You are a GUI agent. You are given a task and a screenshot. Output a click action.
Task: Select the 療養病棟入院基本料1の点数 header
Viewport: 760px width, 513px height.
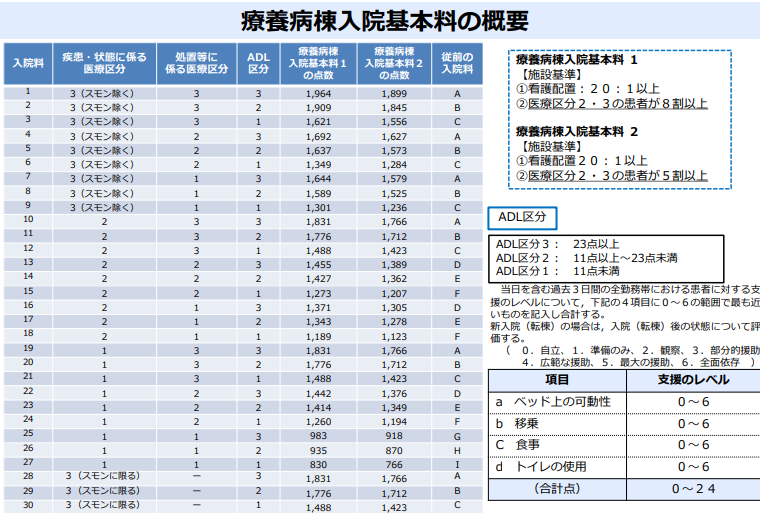point(318,64)
